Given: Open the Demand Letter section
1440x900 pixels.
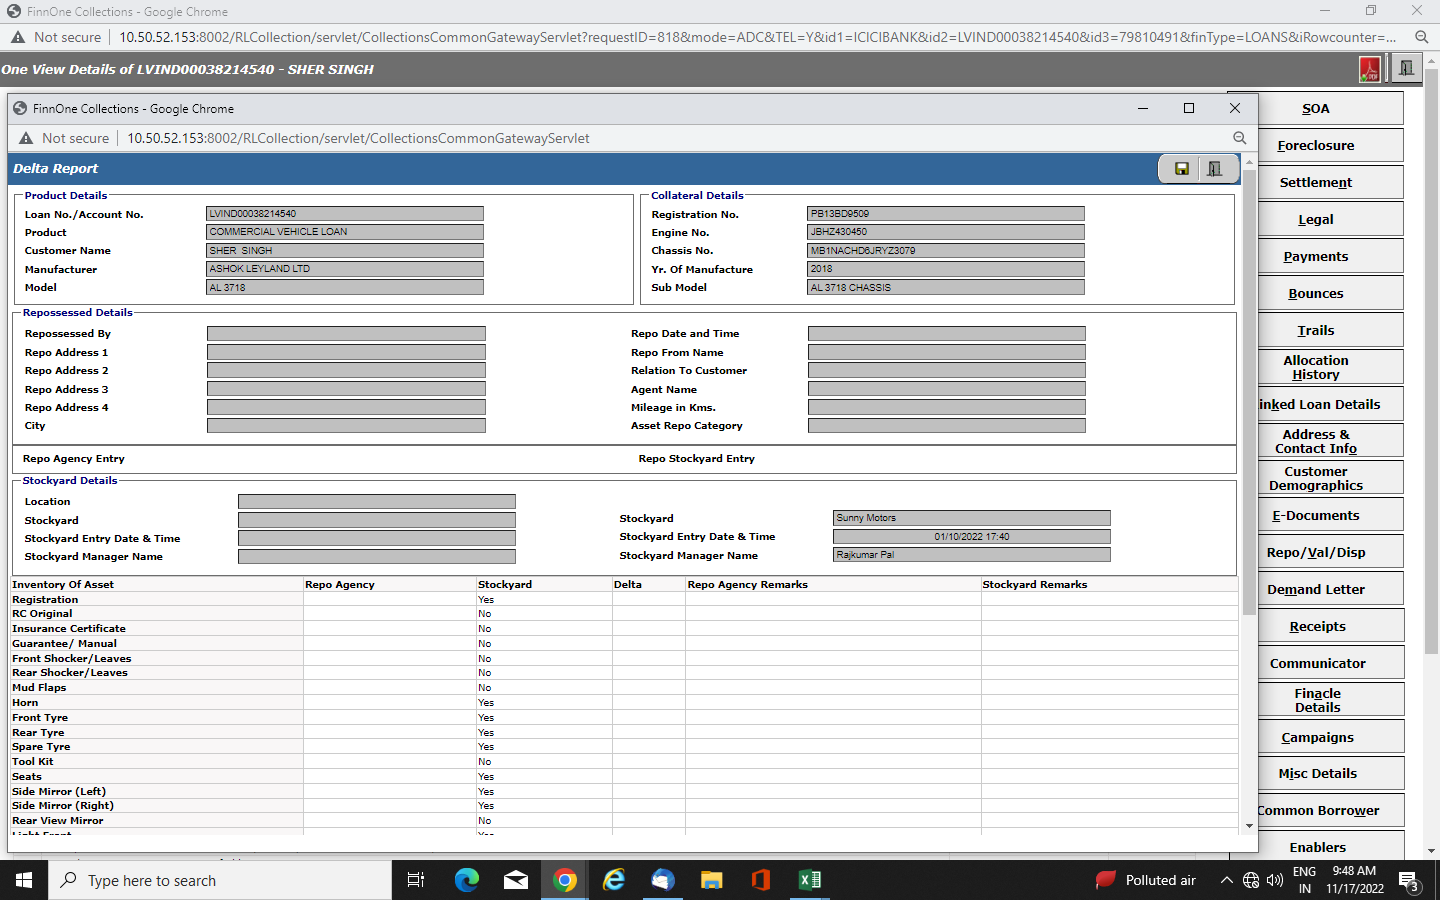Looking at the screenshot, I should [1315, 590].
